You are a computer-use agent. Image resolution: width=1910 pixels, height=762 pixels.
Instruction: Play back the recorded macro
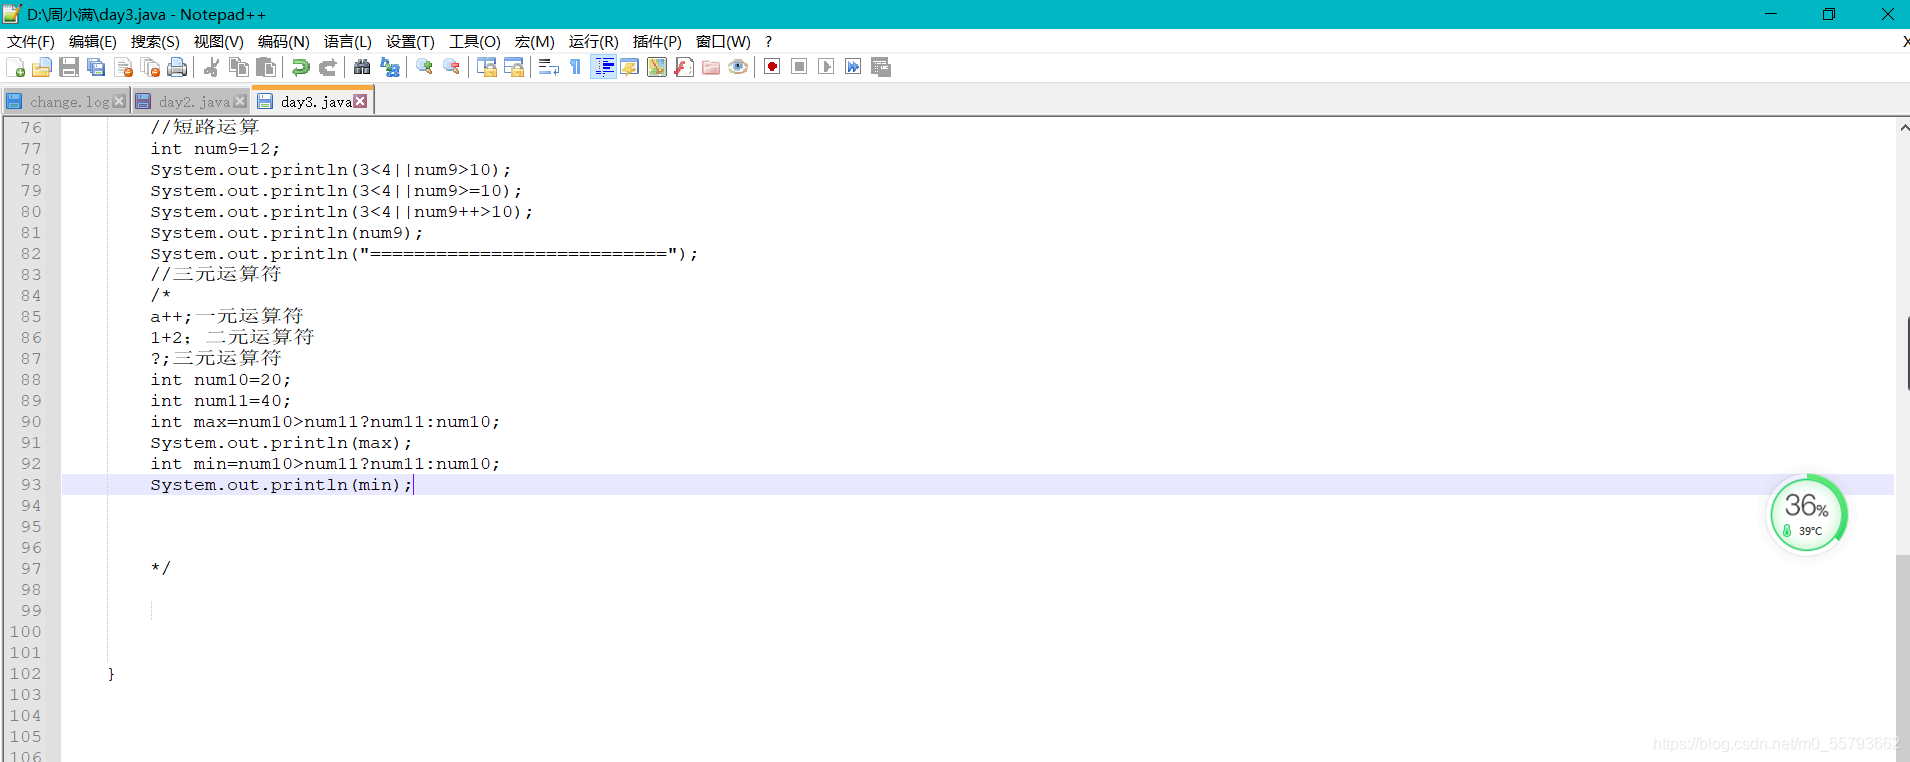click(826, 67)
